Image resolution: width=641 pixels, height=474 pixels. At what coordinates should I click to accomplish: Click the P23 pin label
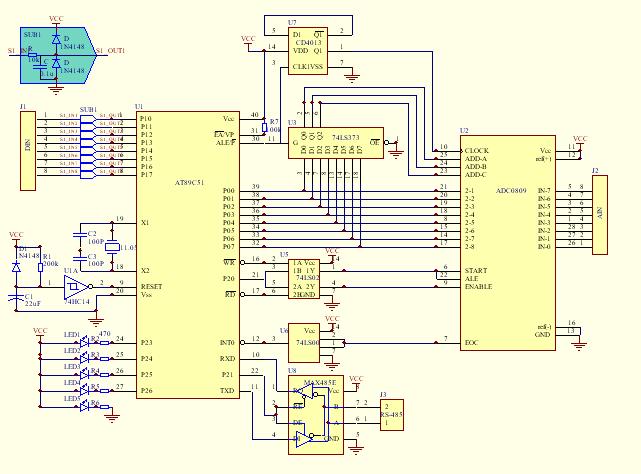(x=146, y=343)
